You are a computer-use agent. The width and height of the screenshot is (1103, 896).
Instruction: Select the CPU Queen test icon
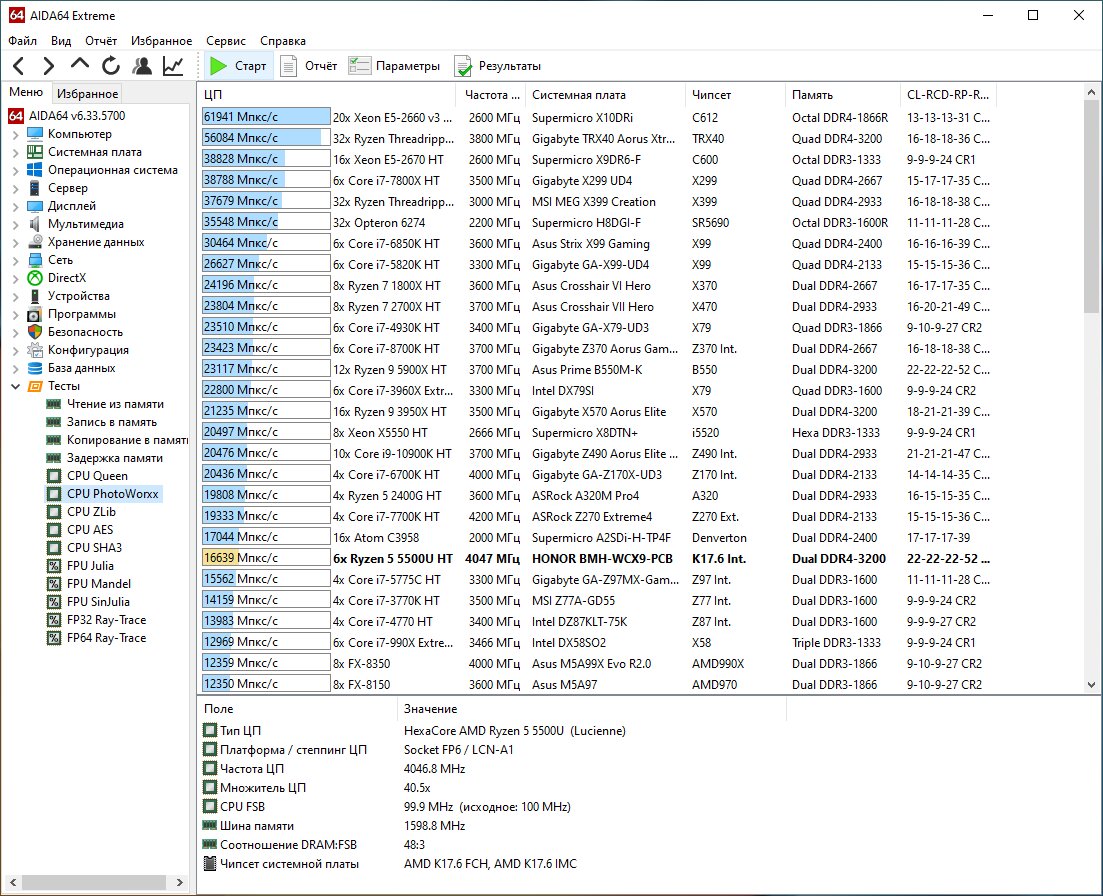tap(54, 476)
